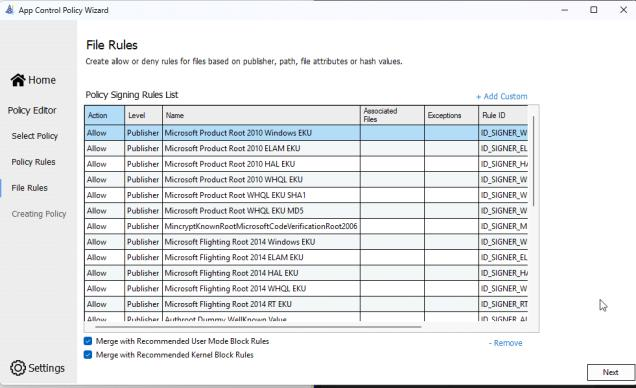Go to the Home page
636x388 pixels.
pyautogui.click(x=33, y=80)
